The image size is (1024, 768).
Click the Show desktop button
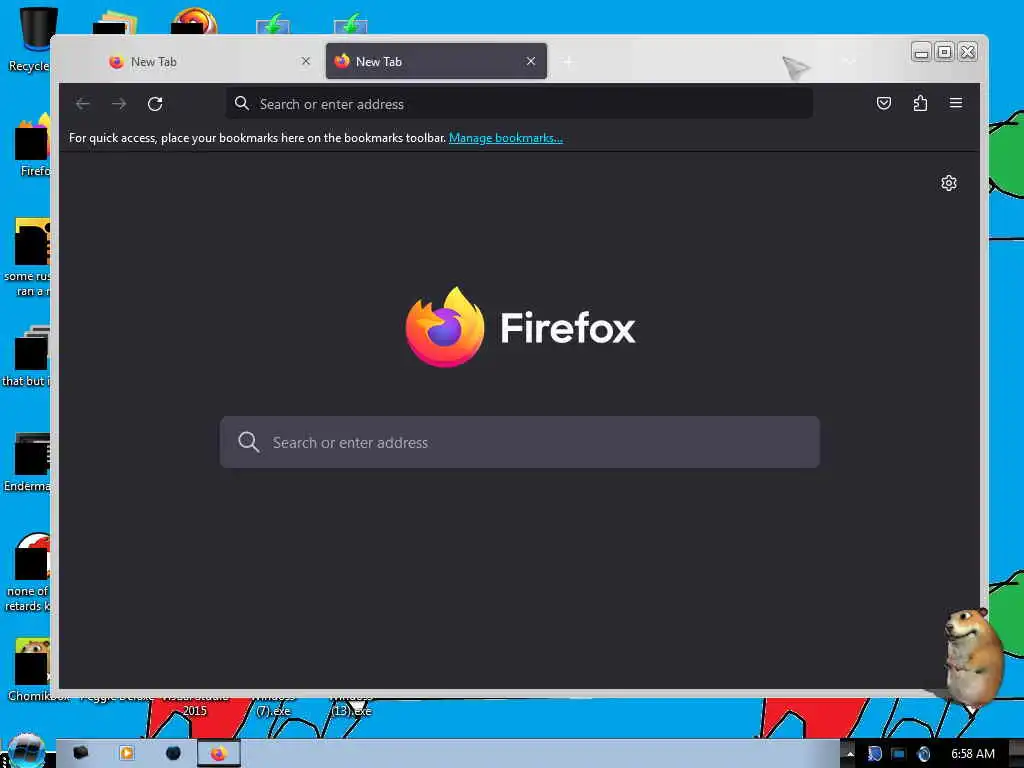point(1016,754)
